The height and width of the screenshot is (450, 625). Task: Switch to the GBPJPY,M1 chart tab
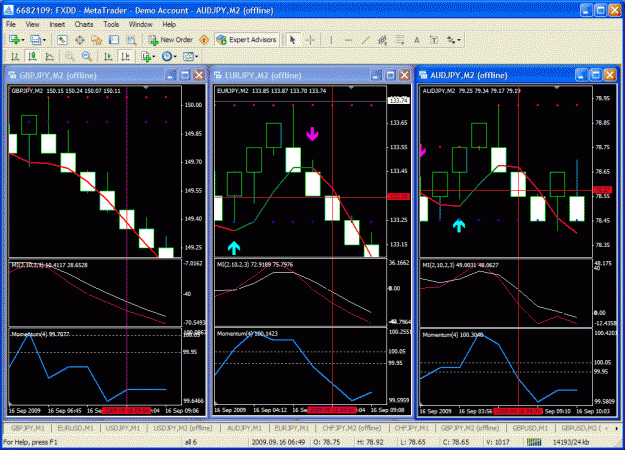(x=28, y=428)
